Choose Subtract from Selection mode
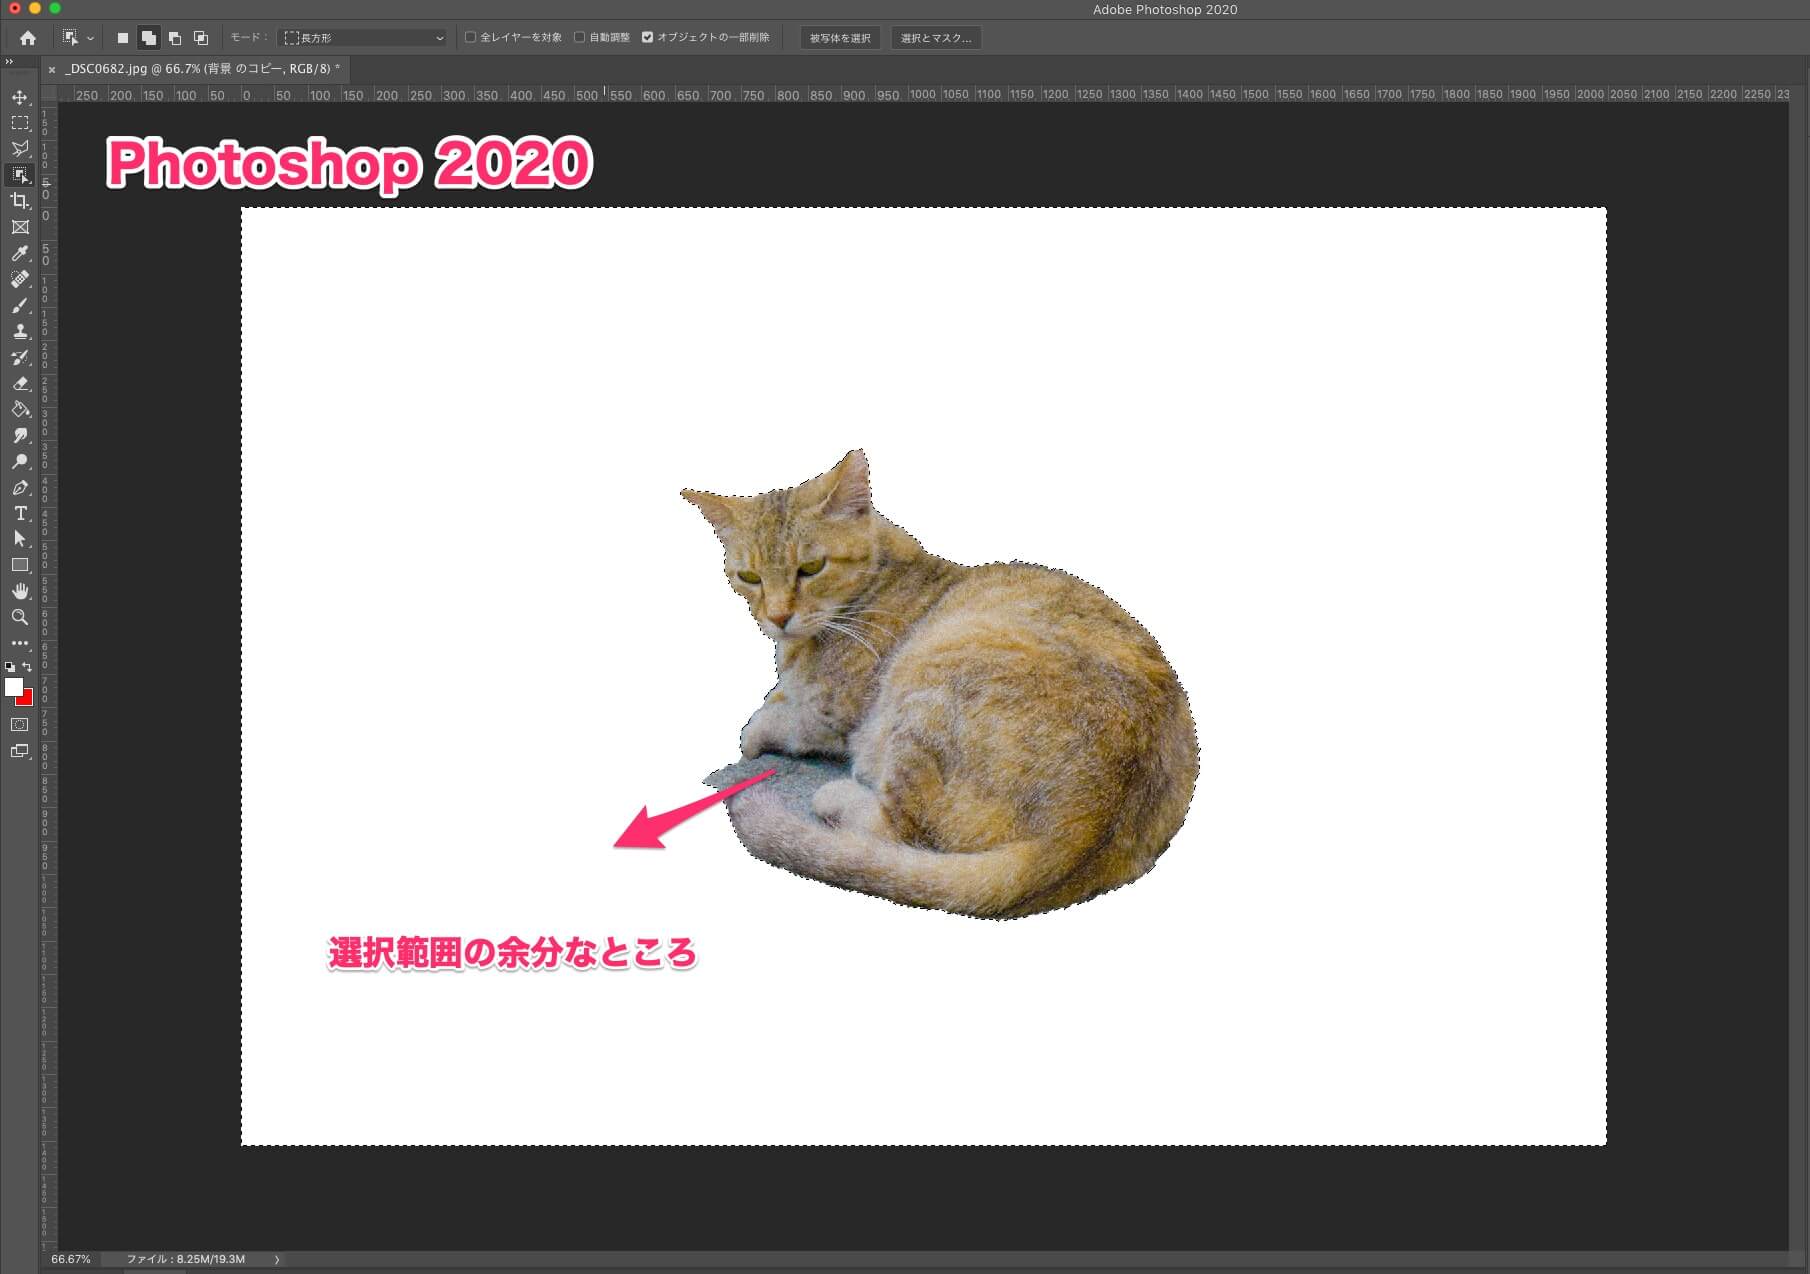The width and height of the screenshot is (1810, 1274). coord(175,38)
